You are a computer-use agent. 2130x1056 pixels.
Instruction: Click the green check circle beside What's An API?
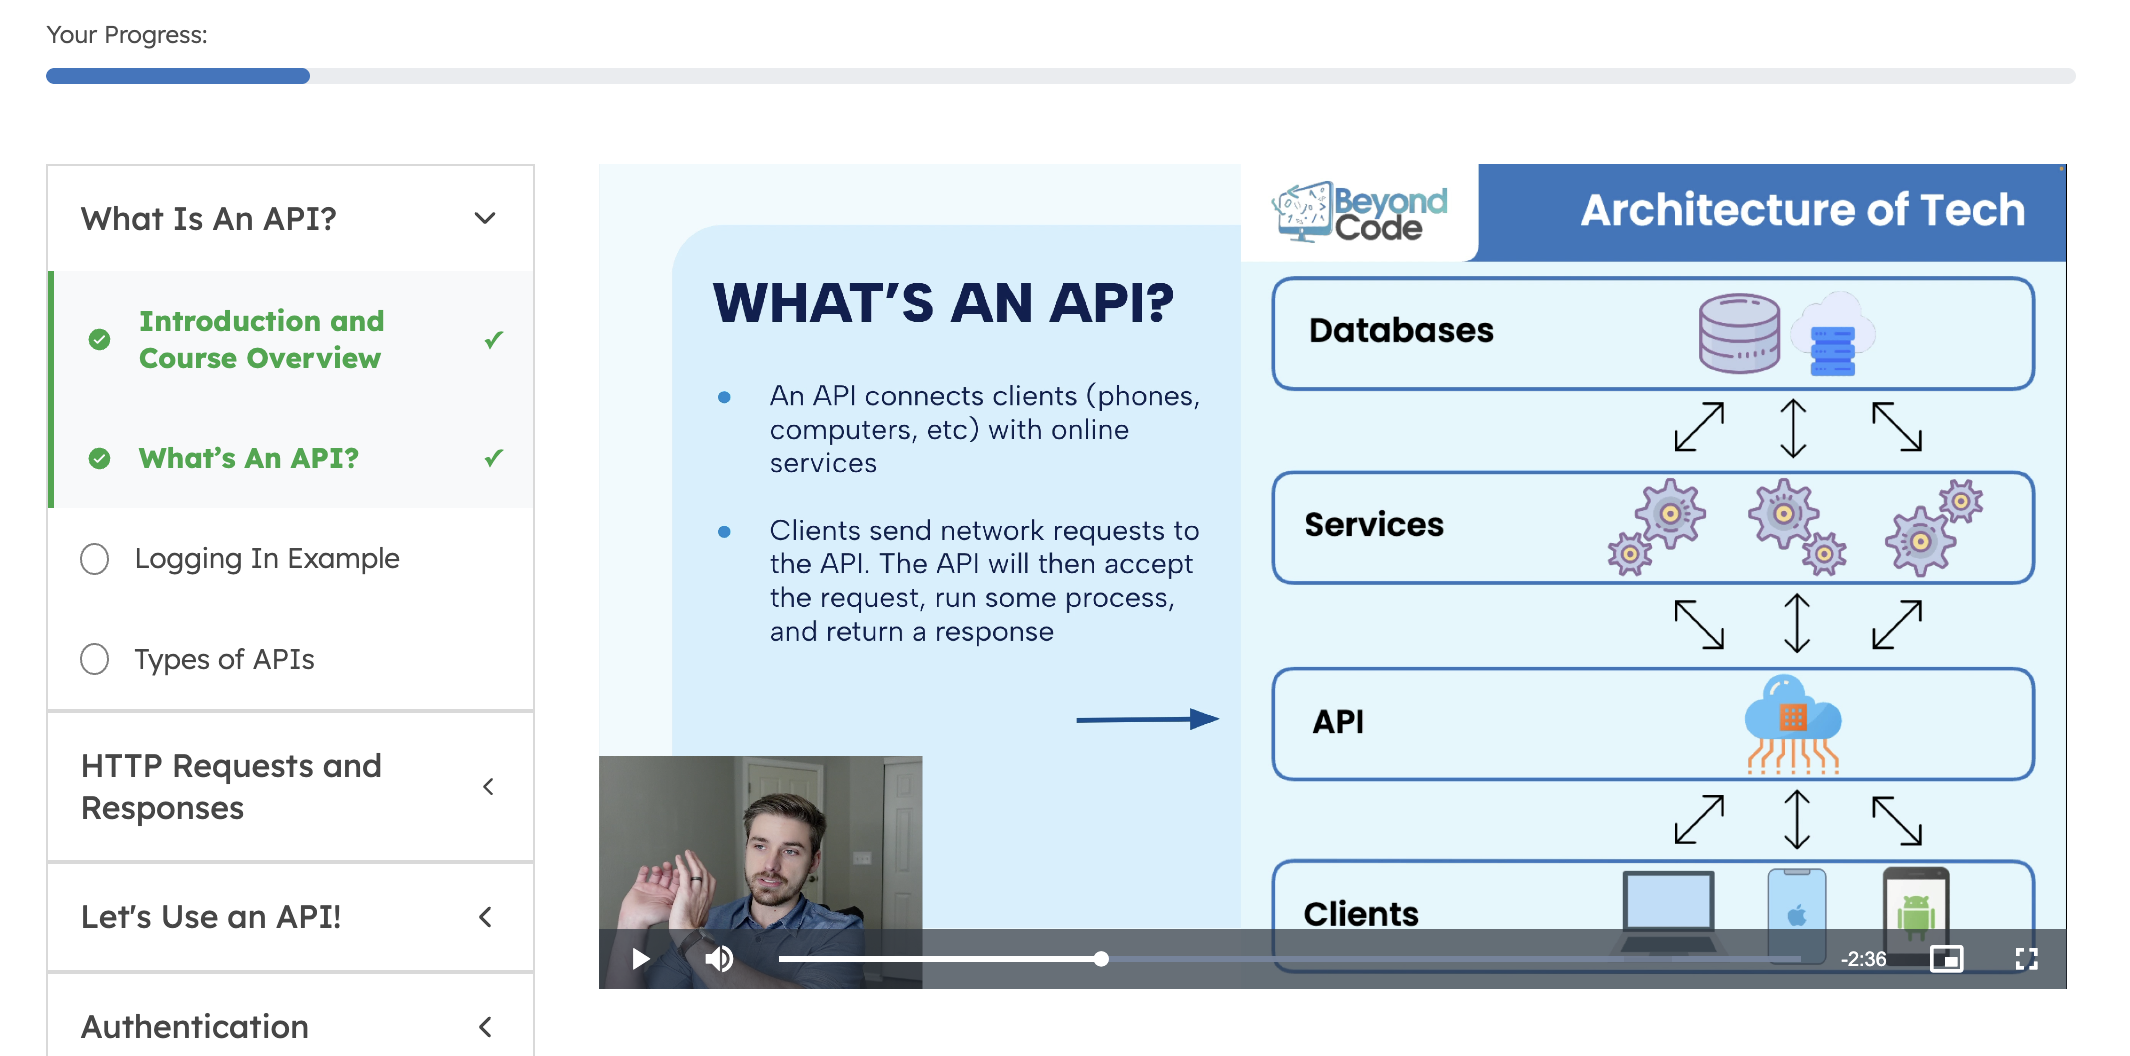(99, 458)
